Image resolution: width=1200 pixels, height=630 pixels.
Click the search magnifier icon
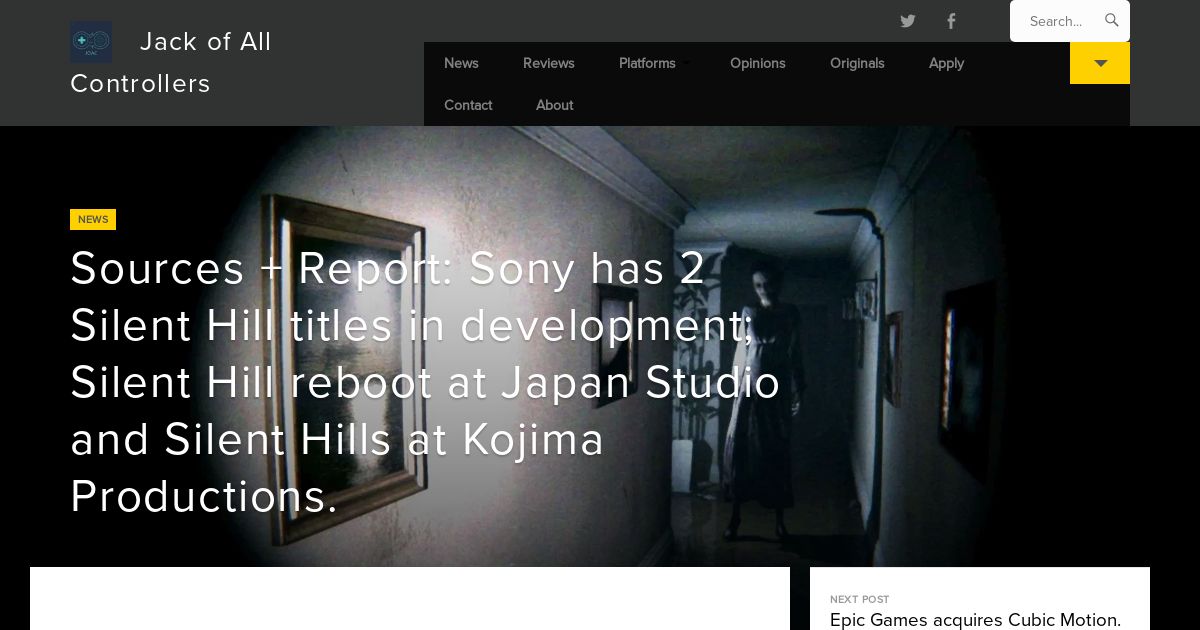[1111, 20]
